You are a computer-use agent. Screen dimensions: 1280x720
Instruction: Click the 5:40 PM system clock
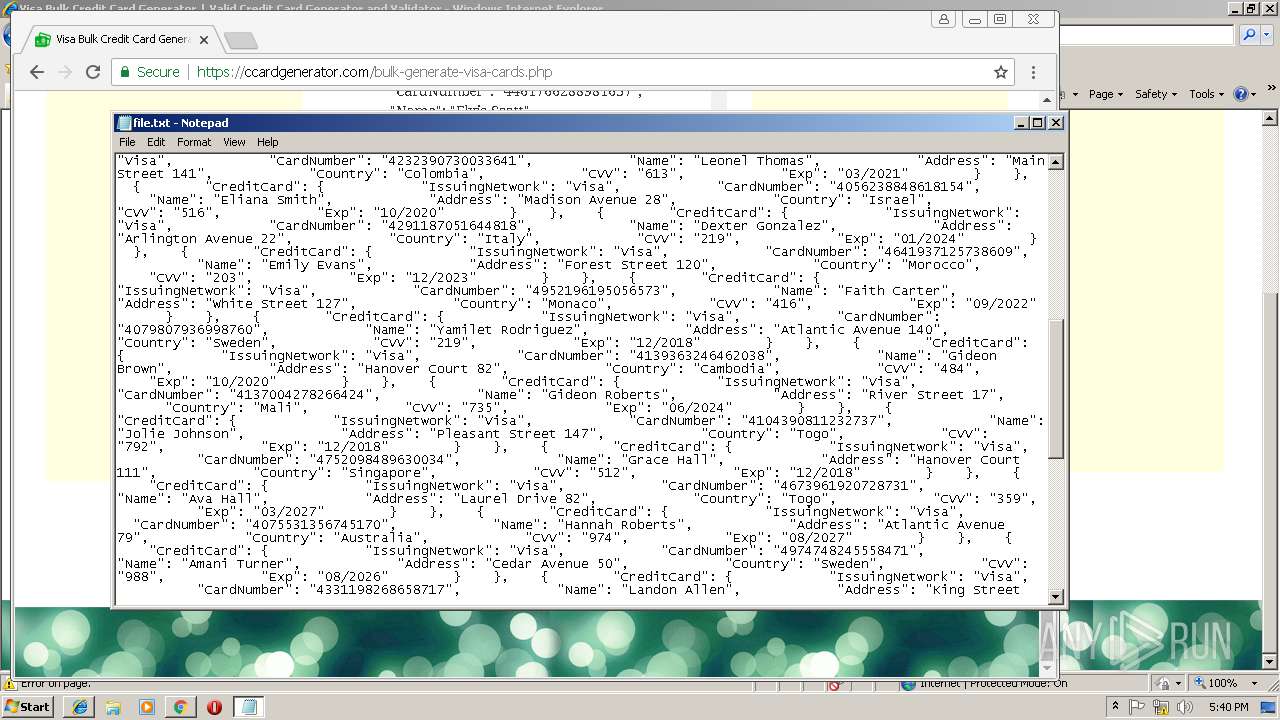1228,707
